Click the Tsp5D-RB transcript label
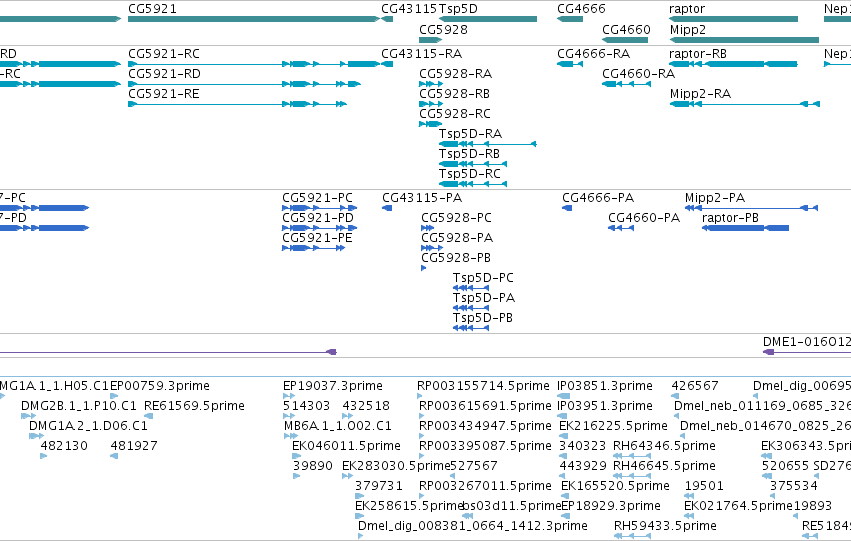Viewport: 851px width, 541px height. point(469,154)
